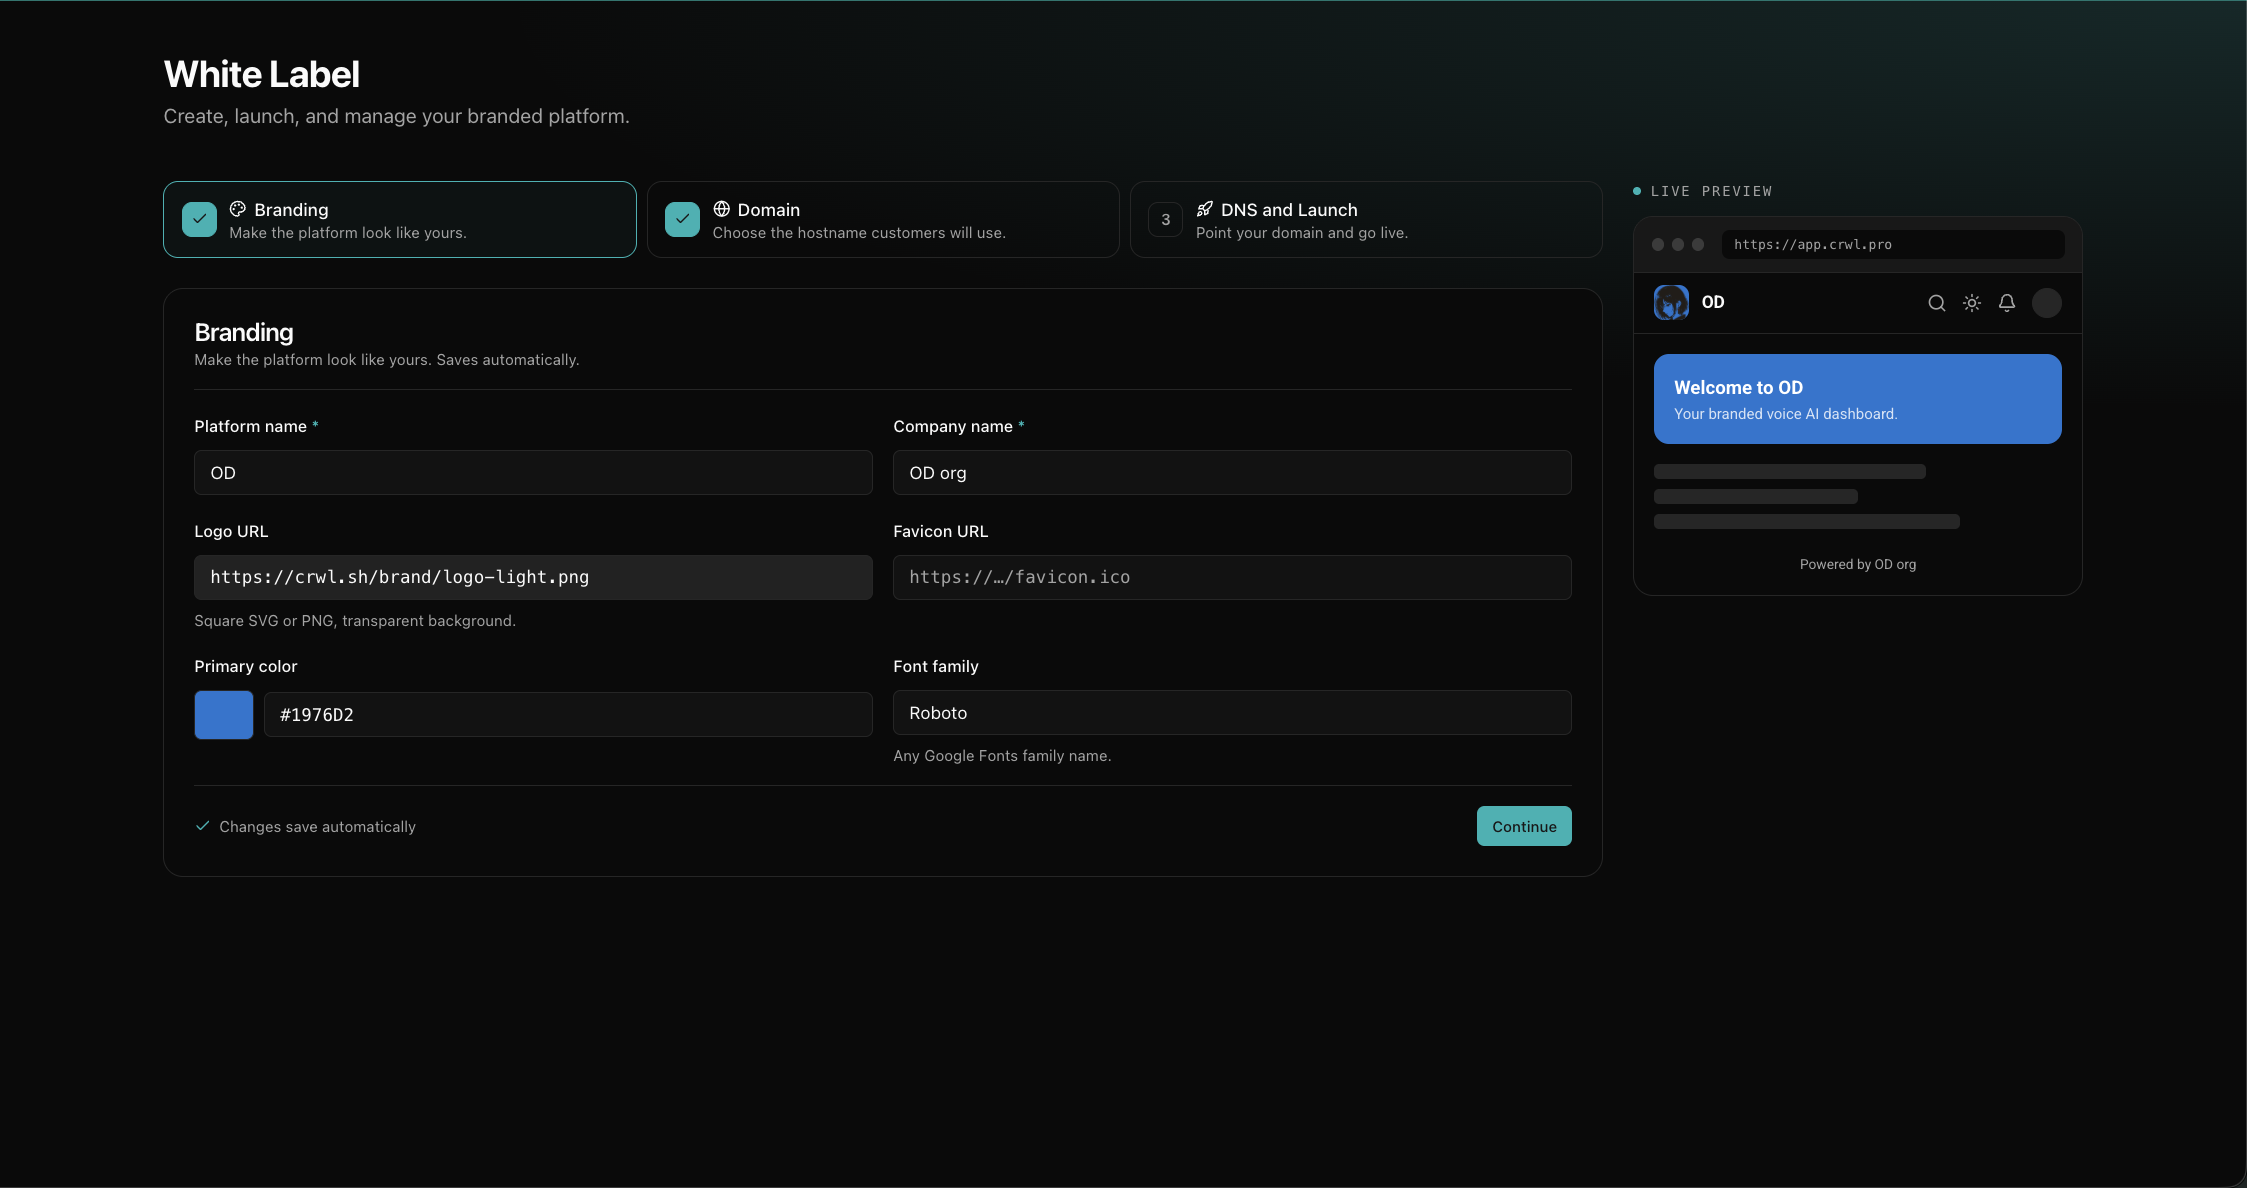Click the 'Your branded voice AI dashboard.' text

(1785, 414)
